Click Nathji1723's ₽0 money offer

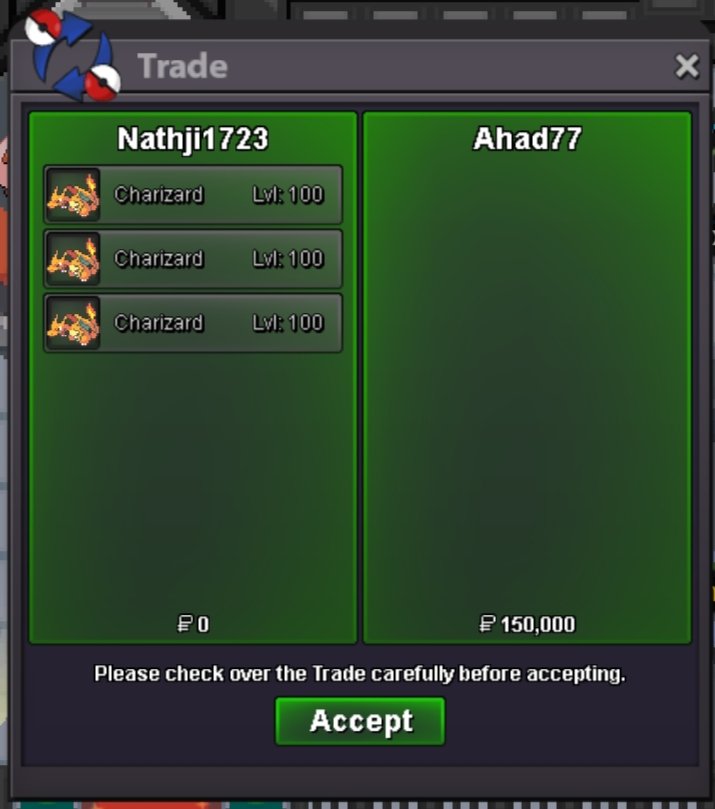coord(193,624)
